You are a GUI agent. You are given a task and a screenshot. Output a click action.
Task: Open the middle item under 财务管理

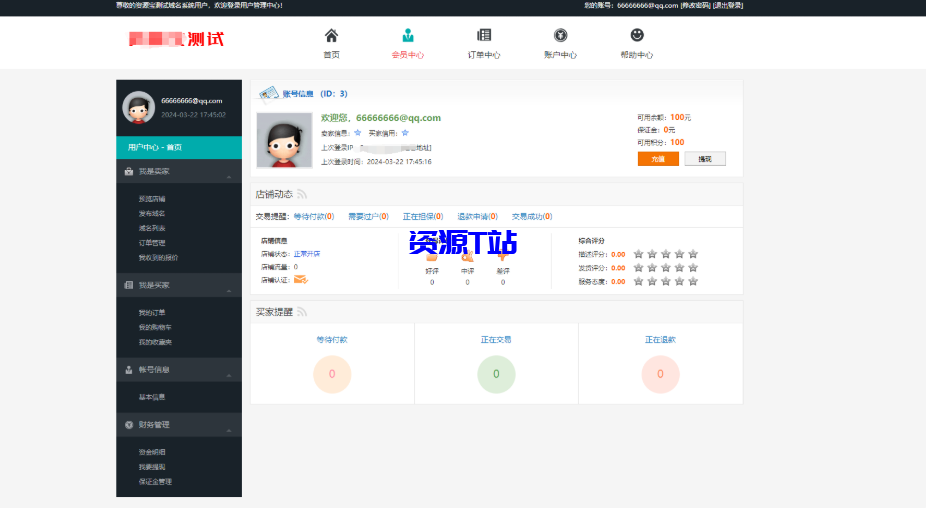tap(152, 467)
